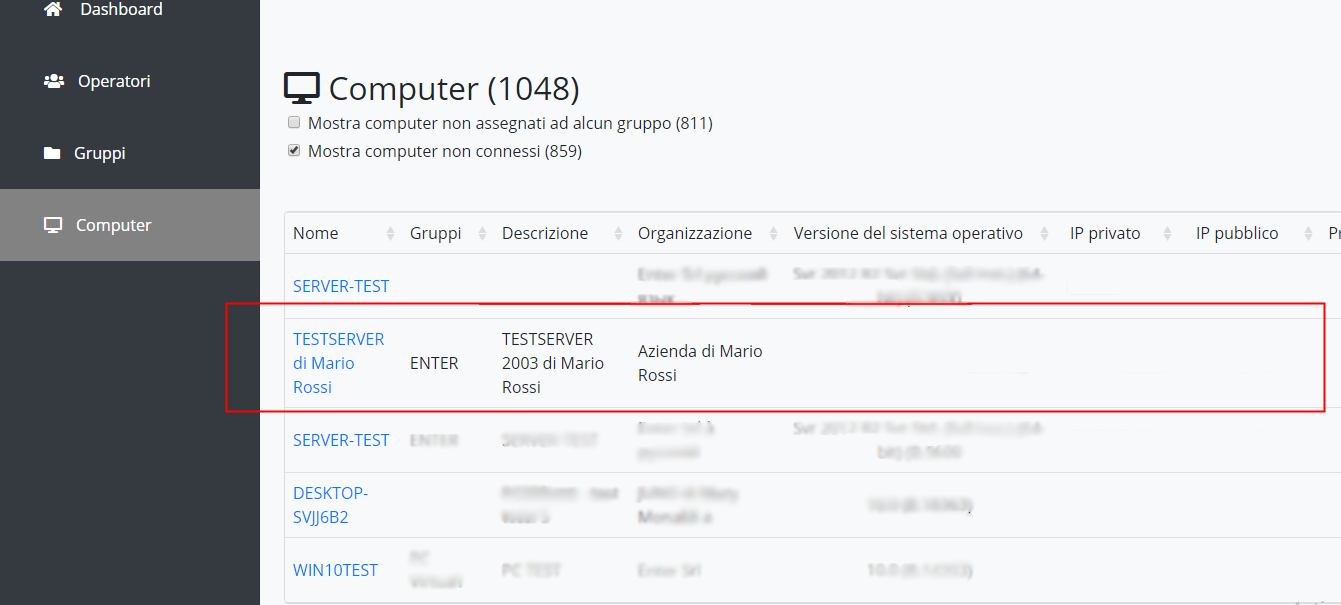The image size is (1341, 605).
Task: Click the Gruppi folder icon
Action: click(52, 153)
